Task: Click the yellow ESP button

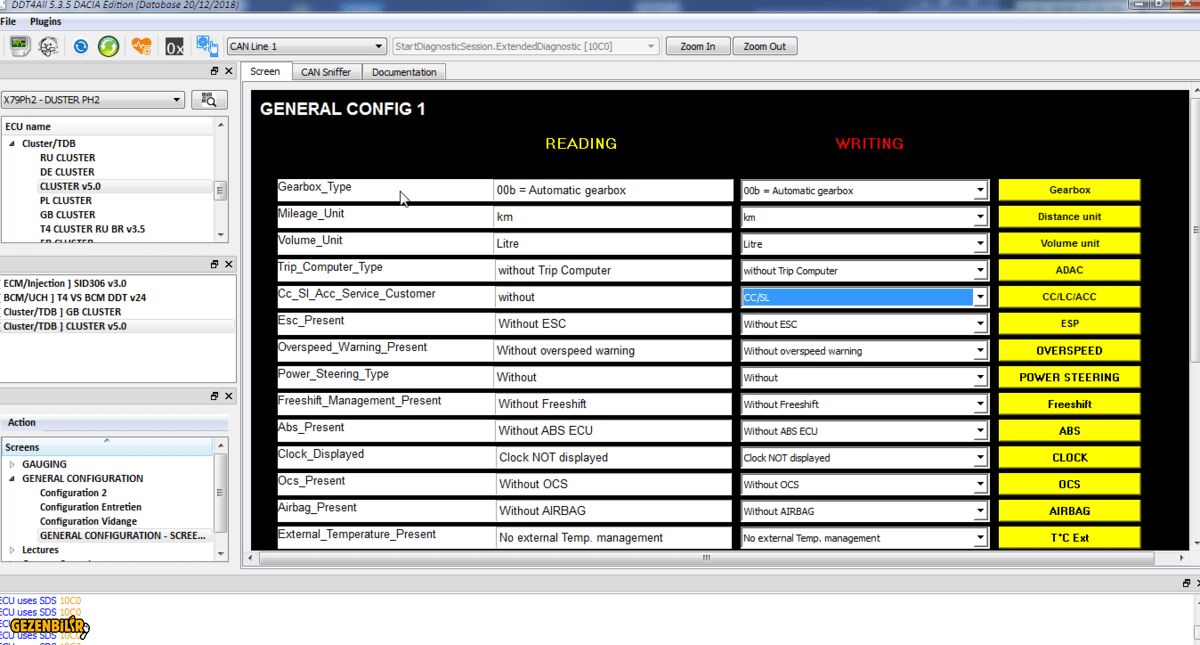Action: point(1069,324)
